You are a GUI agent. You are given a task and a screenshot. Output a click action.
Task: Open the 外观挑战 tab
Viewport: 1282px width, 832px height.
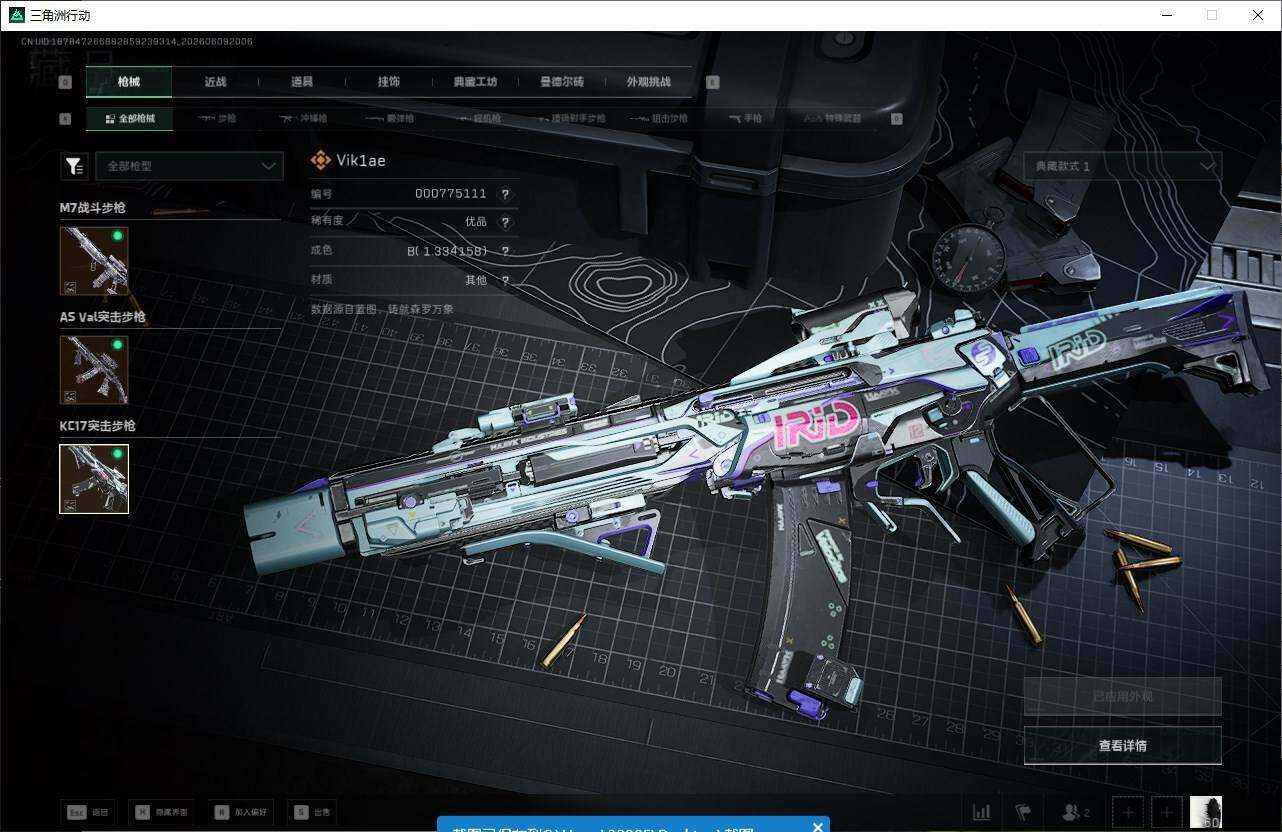pos(648,82)
